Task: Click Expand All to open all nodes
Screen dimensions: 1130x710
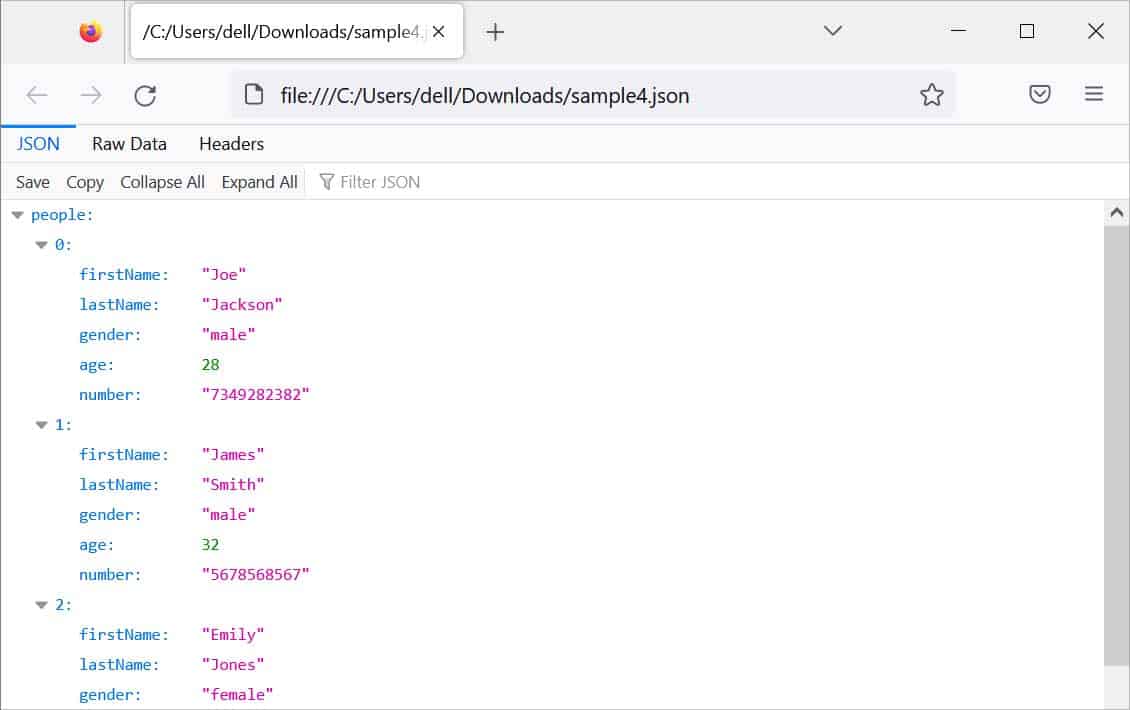Action: pyautogui.click(x=259, y=181)
